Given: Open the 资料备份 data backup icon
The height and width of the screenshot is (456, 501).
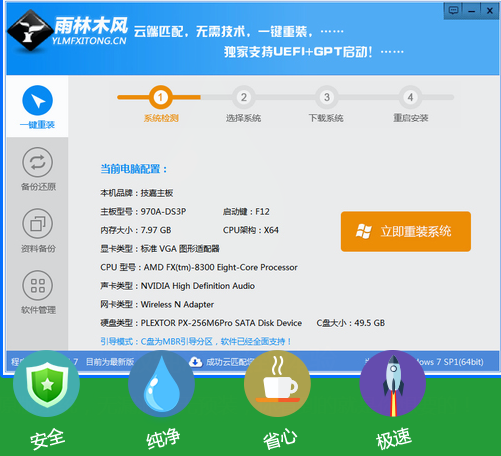Looking at the screenshot, I should coord(37,224).
